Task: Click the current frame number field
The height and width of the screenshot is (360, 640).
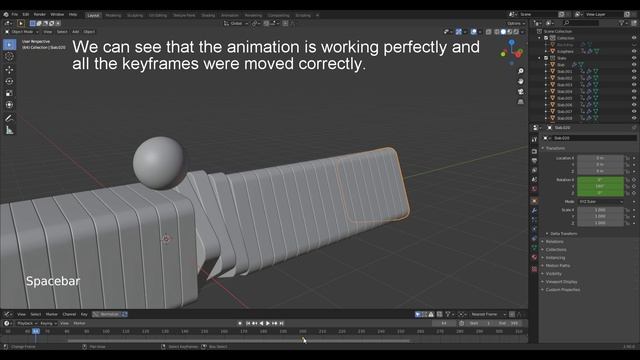Action: [x=443, y=323]
